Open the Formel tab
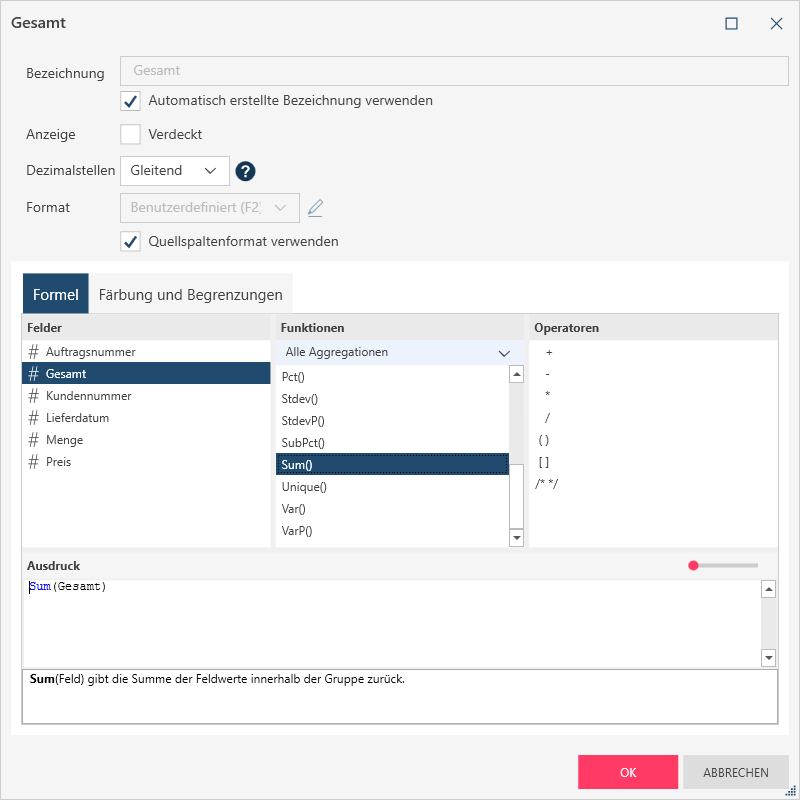The image size is (800, 800). (55, 295)
